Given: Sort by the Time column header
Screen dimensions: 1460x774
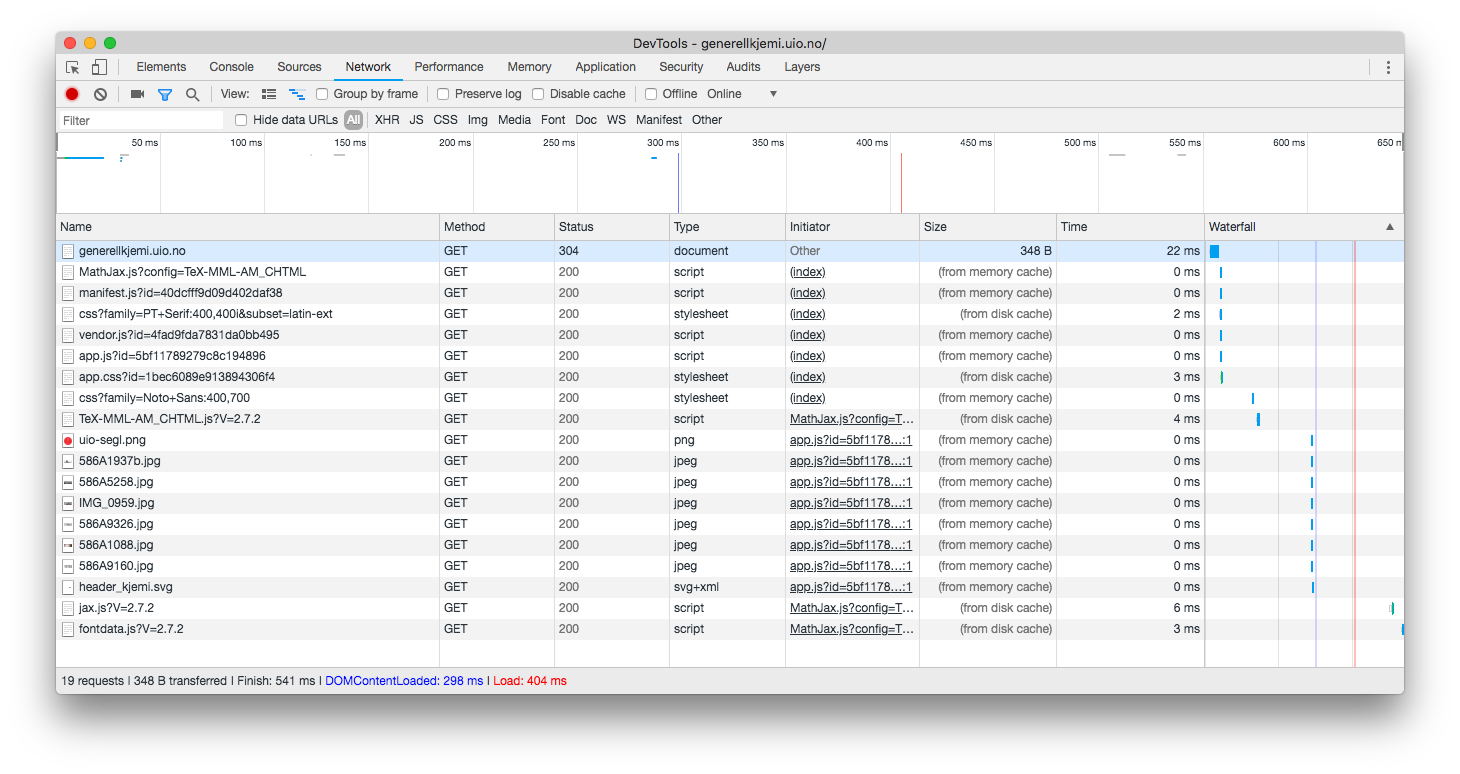Looking at the screenshot, I should [1131, 227].
